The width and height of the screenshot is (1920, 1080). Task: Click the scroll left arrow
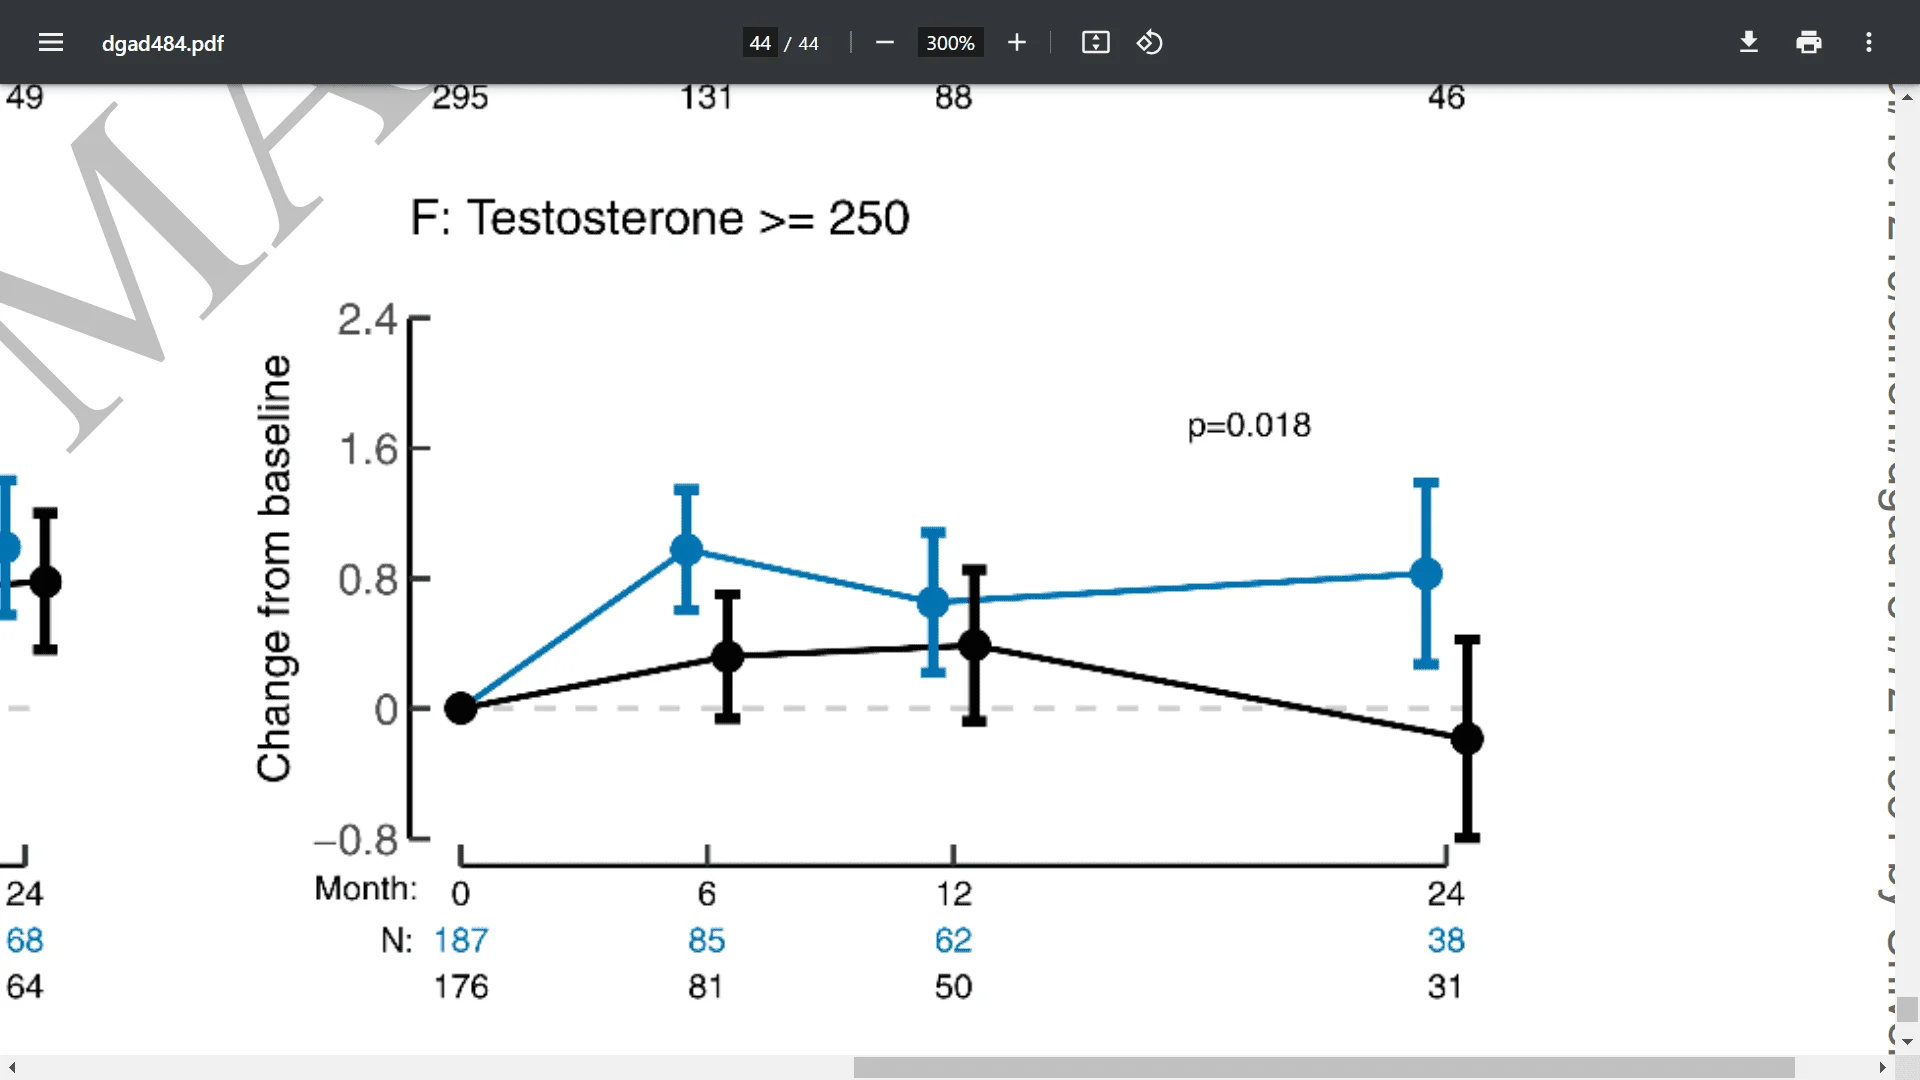(x=12, y=1067)
